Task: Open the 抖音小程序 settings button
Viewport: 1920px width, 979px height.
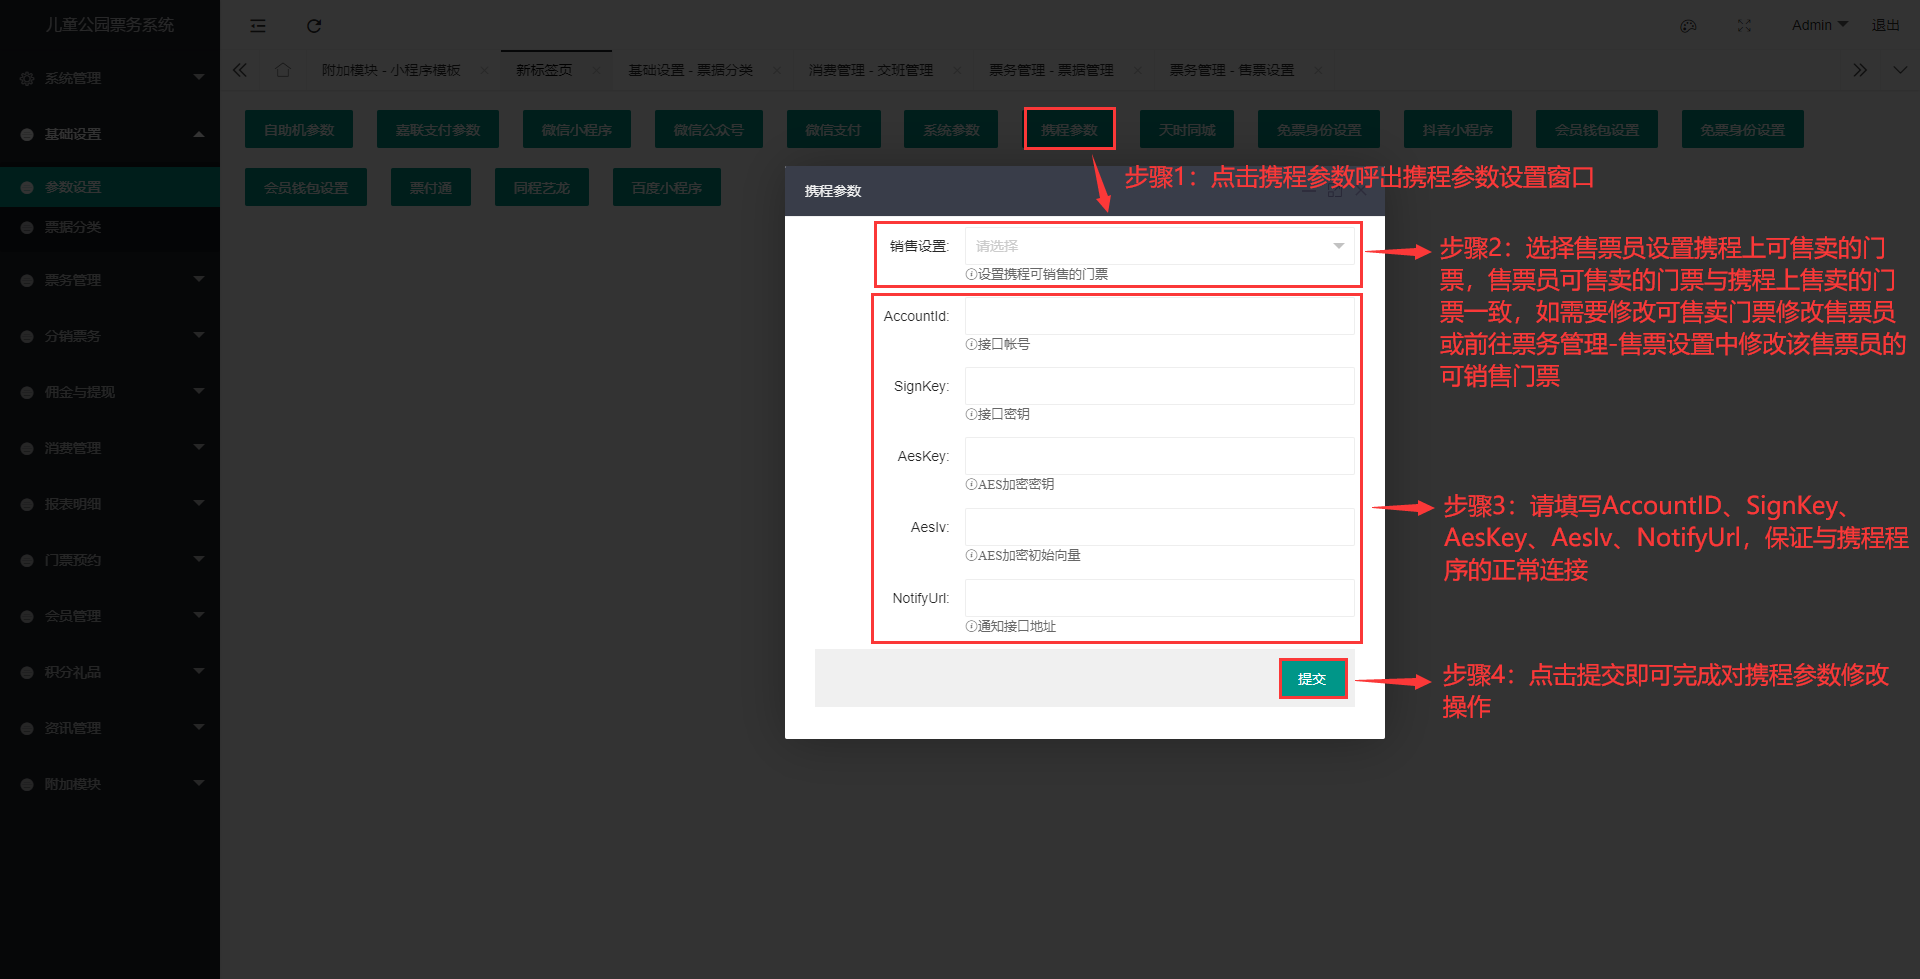Action: point(1458,129)
